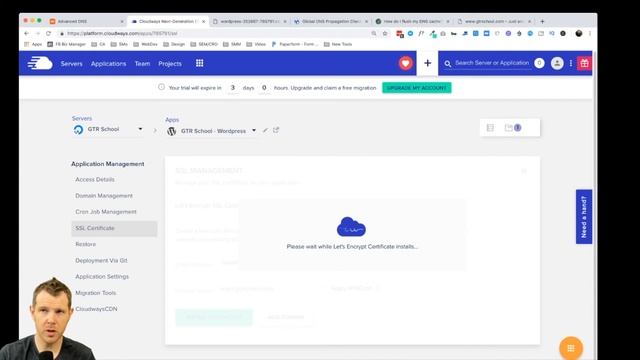
Task: Open Domain Management in sidebar
Action: pyautogui.click(x=104, y=196)
